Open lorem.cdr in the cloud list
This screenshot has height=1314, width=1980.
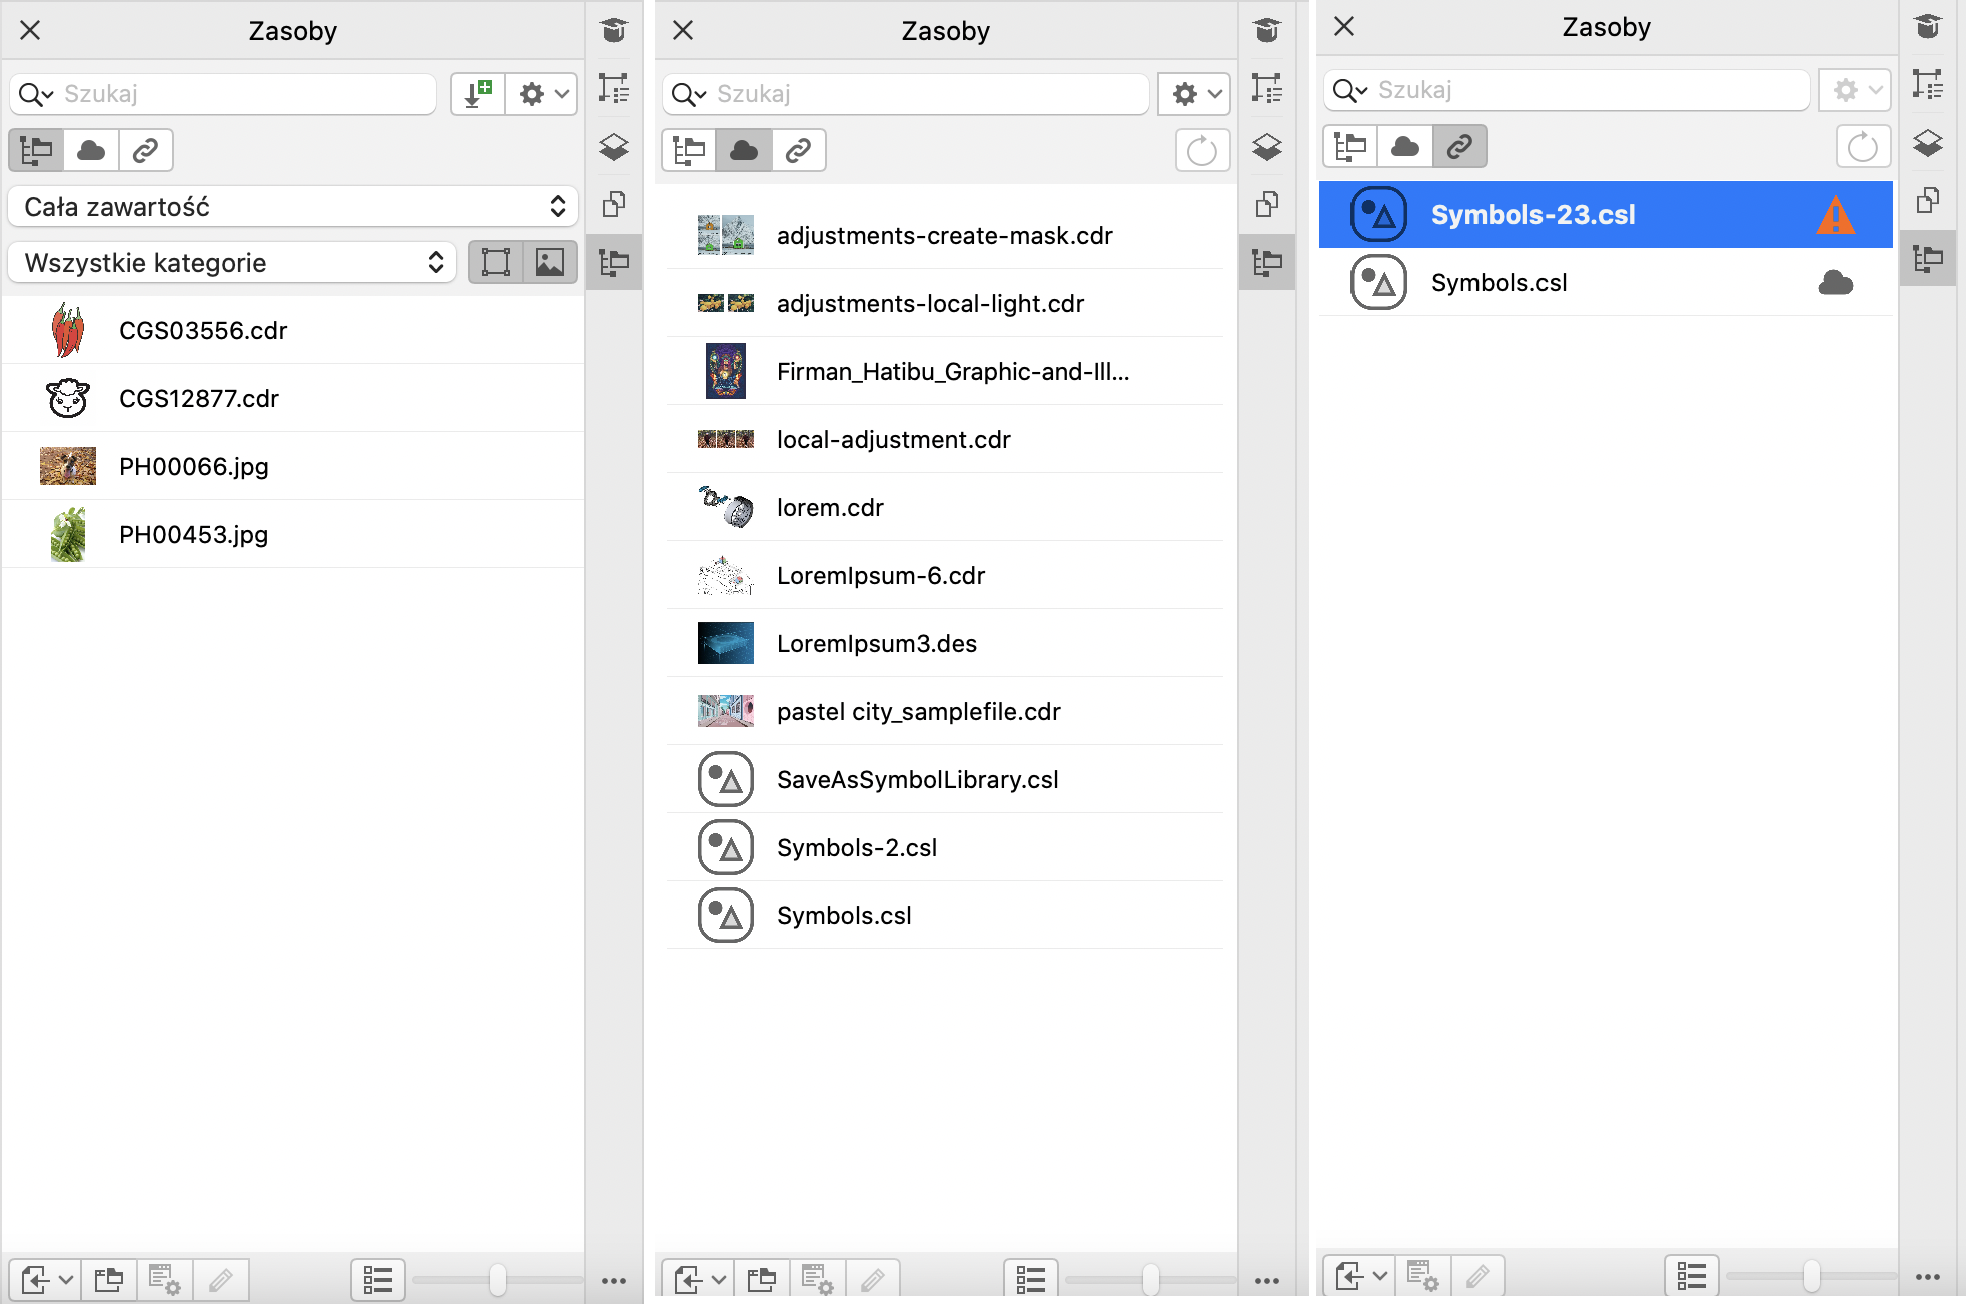830,508
